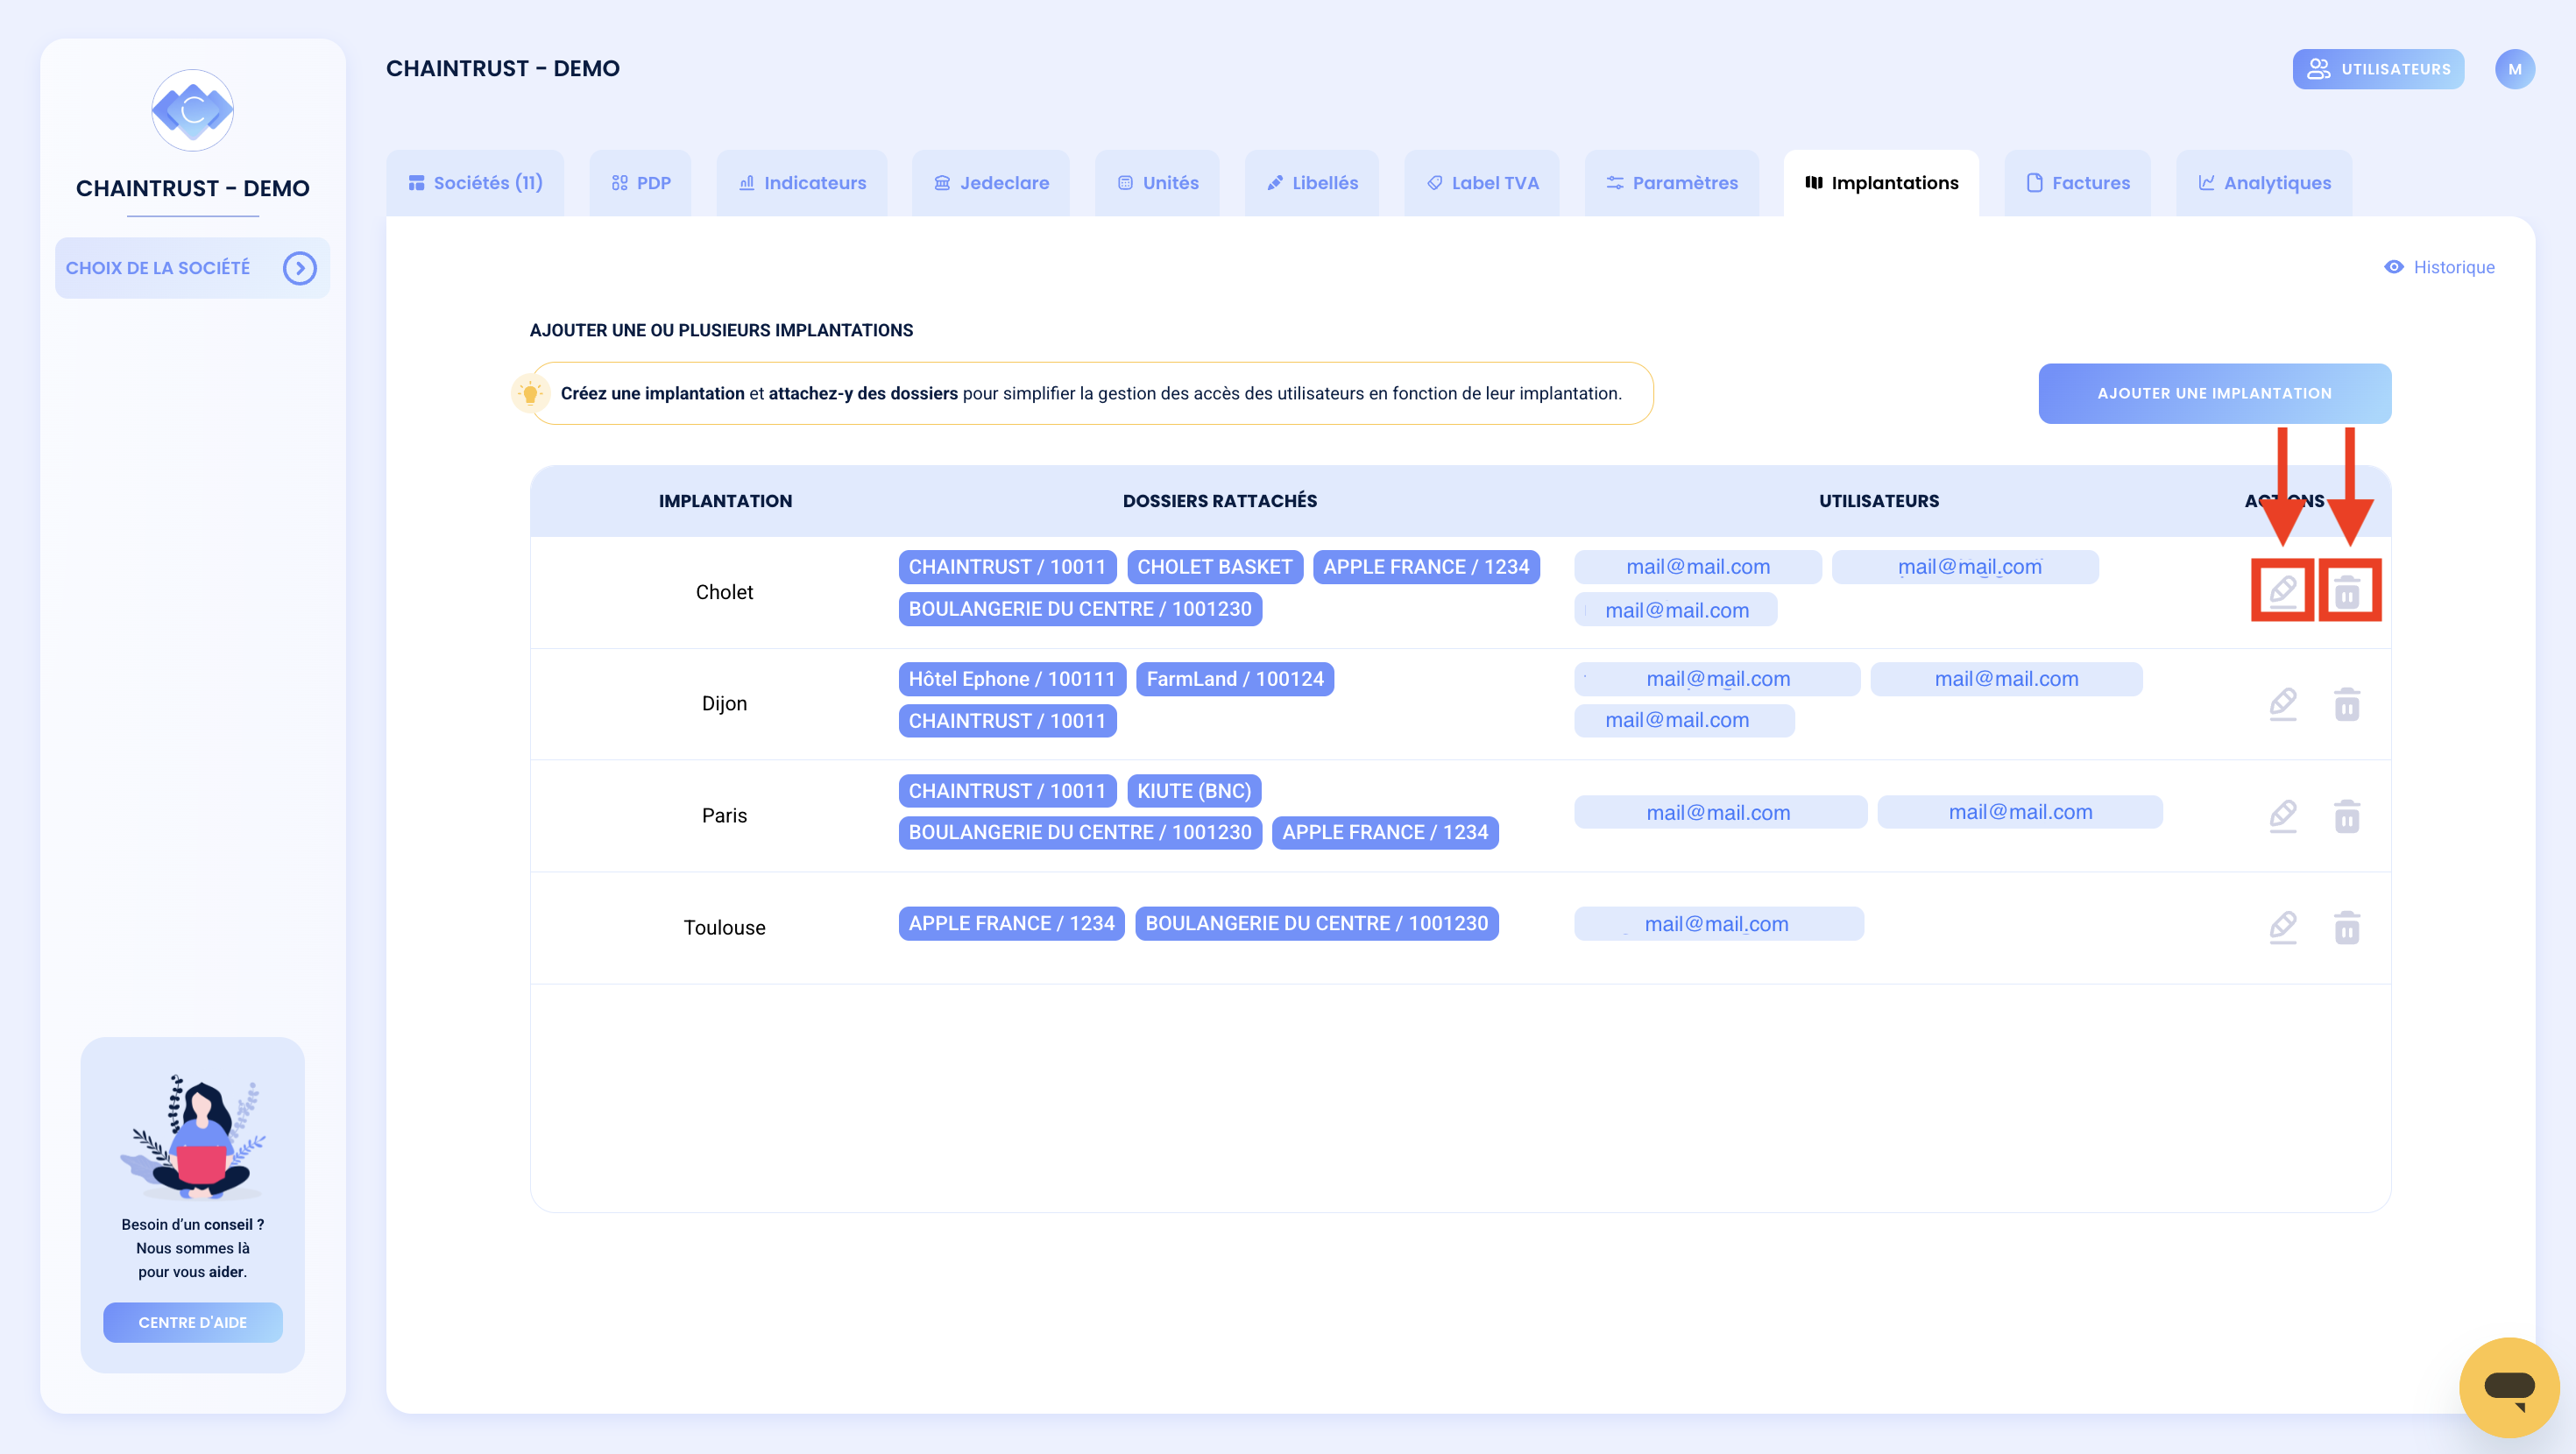Click the Cholet implantation name
The image size is (2576, 1454).
(724, 592)
